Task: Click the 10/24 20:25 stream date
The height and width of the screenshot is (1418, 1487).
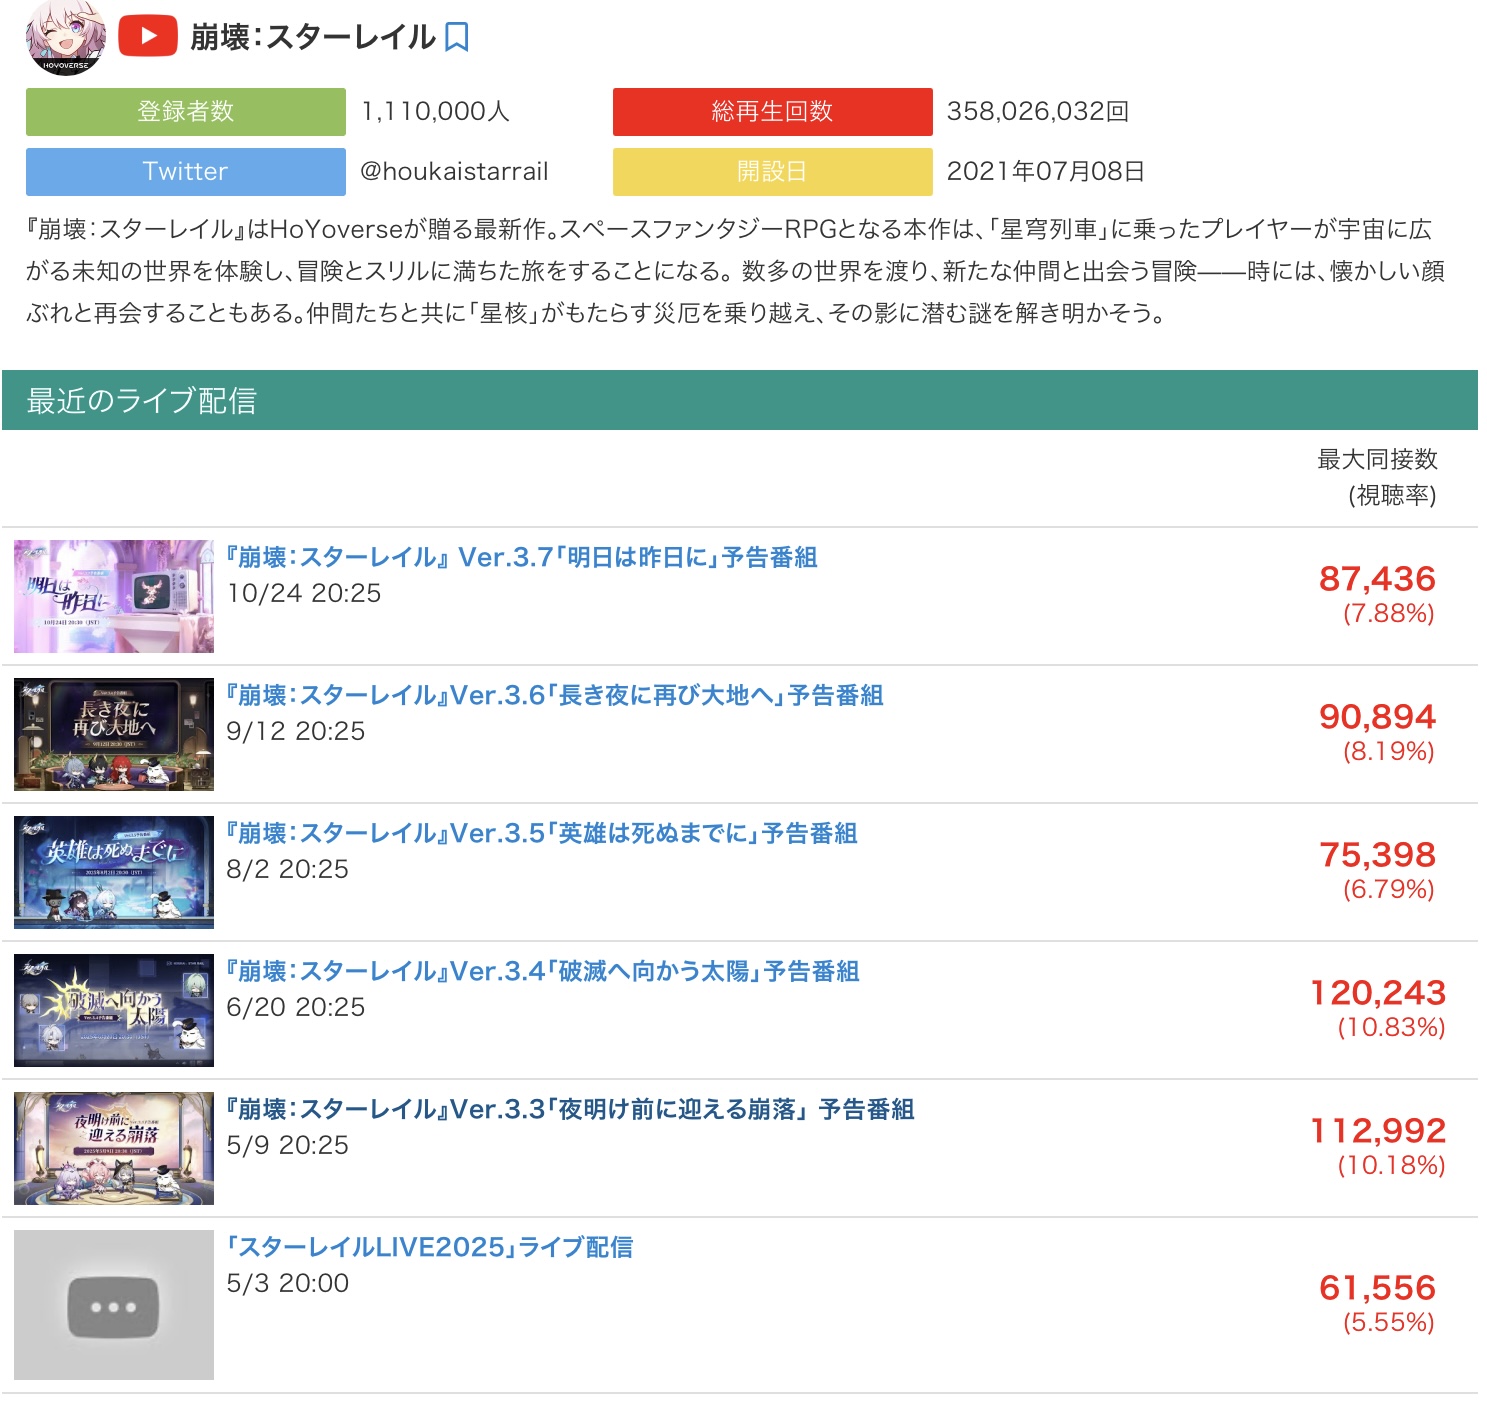Action: [304, 593]
